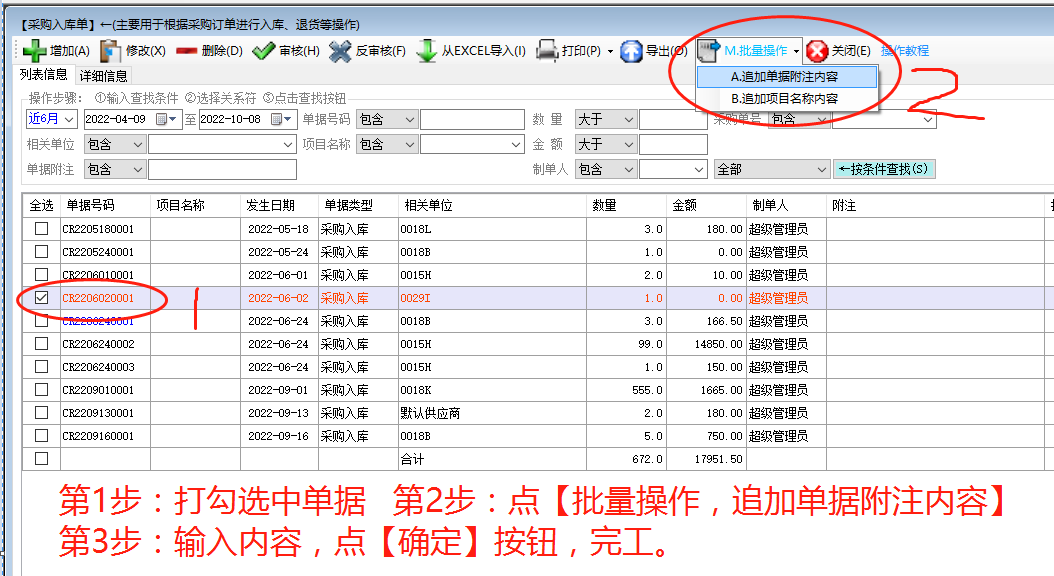Click the 操作教程 tutorial link
The height and width of the screenshot is (576, 1054).
(x=906, y=50)
